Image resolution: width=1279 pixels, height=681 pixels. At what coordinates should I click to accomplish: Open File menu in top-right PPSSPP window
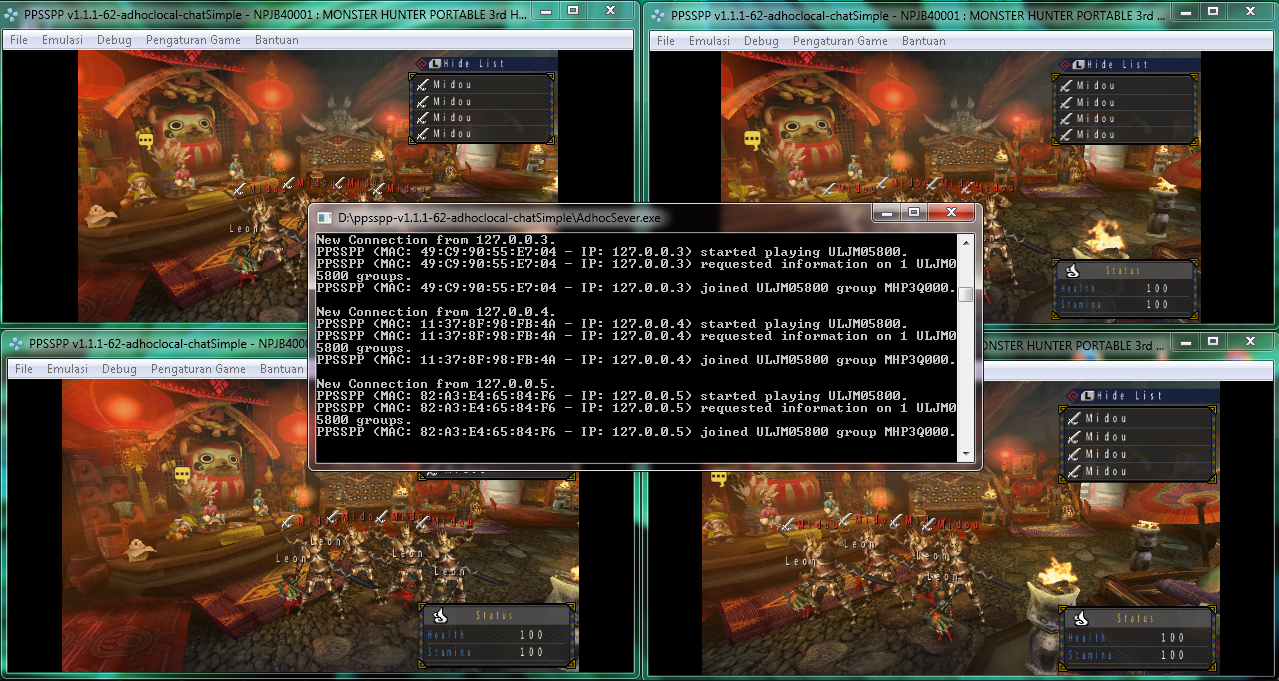(666, 41)
